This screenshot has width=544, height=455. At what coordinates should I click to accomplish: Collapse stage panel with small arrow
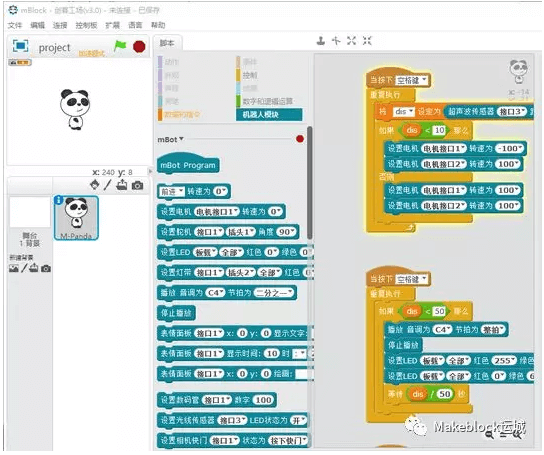pos(150,171)
